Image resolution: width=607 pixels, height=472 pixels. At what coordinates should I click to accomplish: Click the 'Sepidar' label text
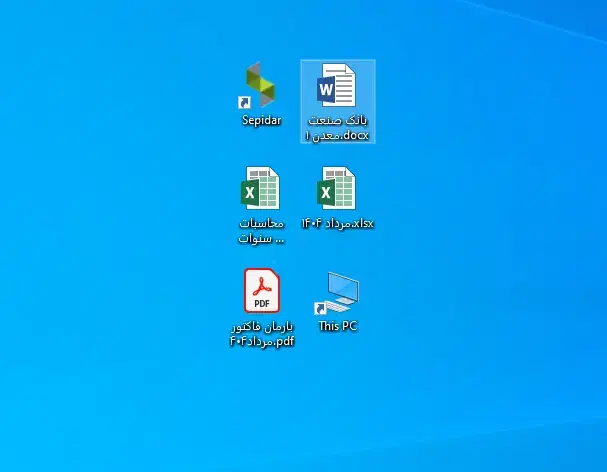(x=262, y=120)
